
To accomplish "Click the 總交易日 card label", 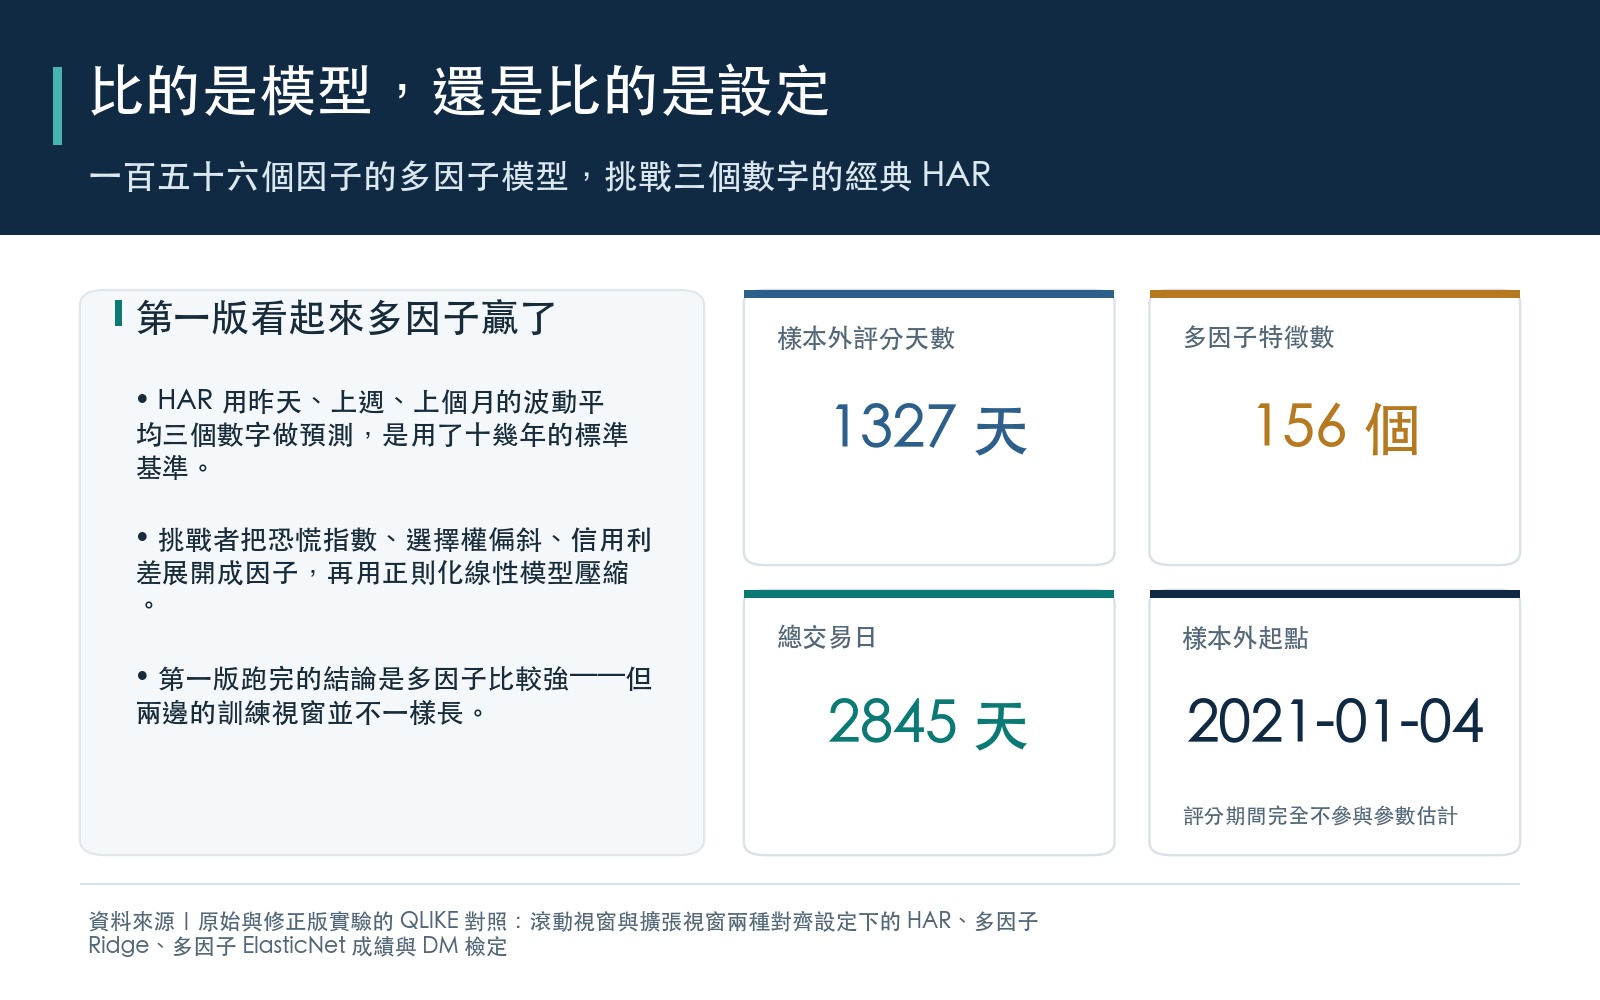I will pyautogui.click(x=827, y=637).
